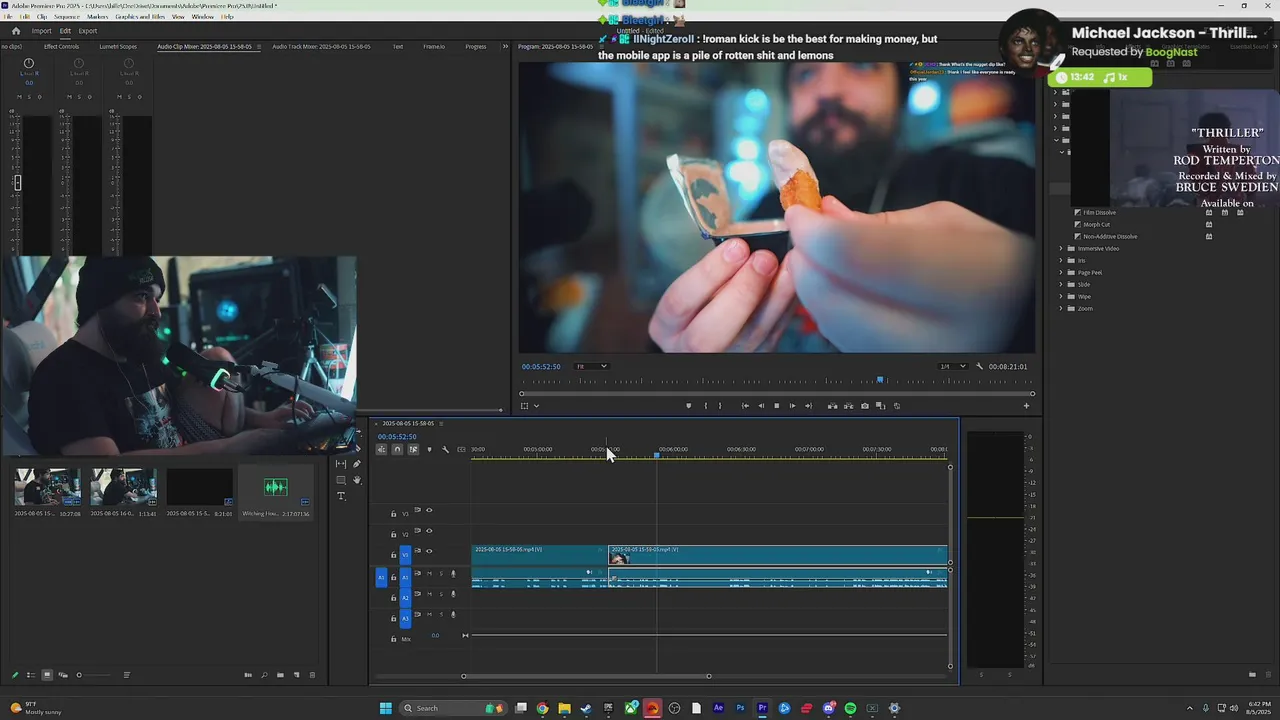Click Program Monitor playhead marker
Screen dimensions: 1280x720
coord(880,380)
